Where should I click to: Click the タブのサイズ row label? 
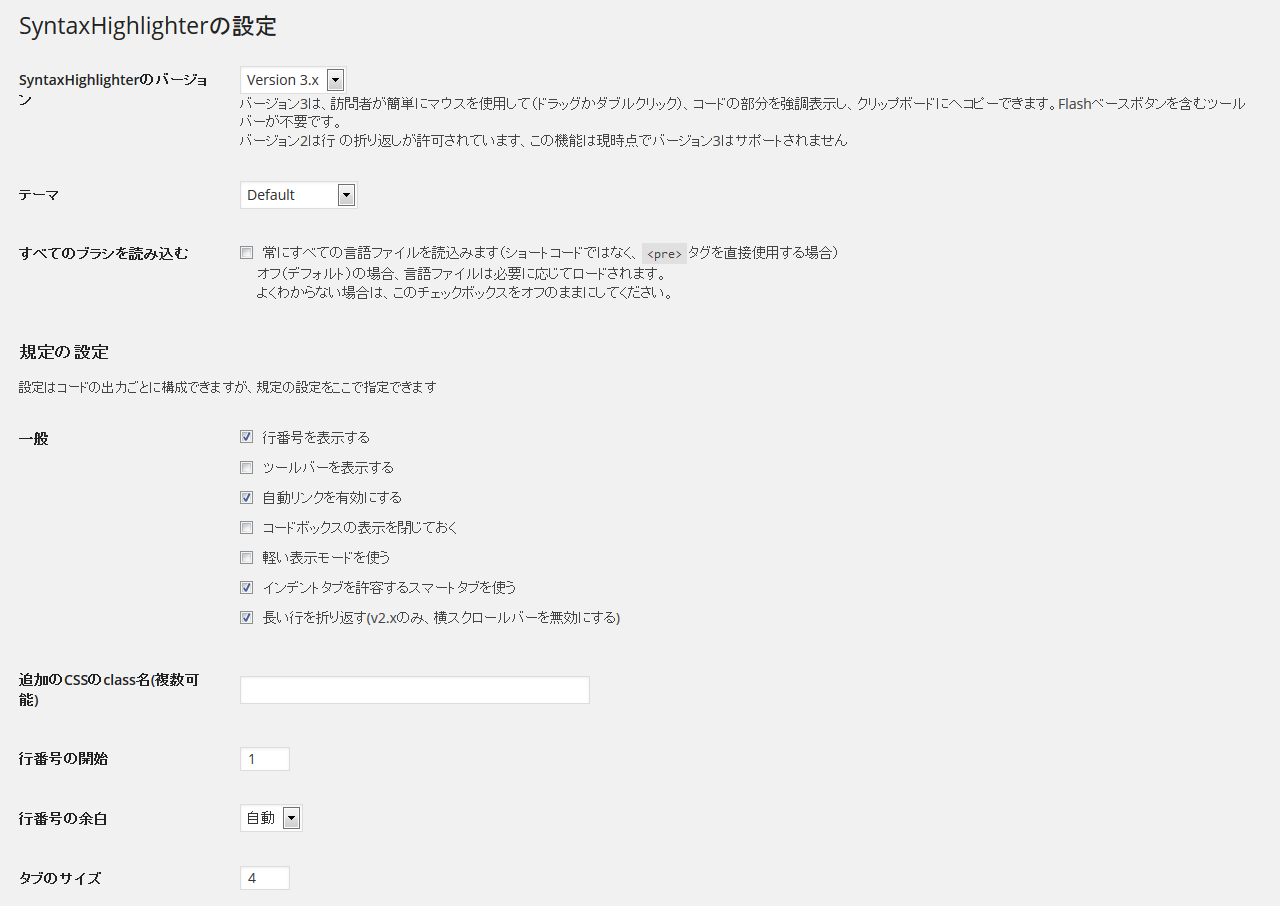60,879
